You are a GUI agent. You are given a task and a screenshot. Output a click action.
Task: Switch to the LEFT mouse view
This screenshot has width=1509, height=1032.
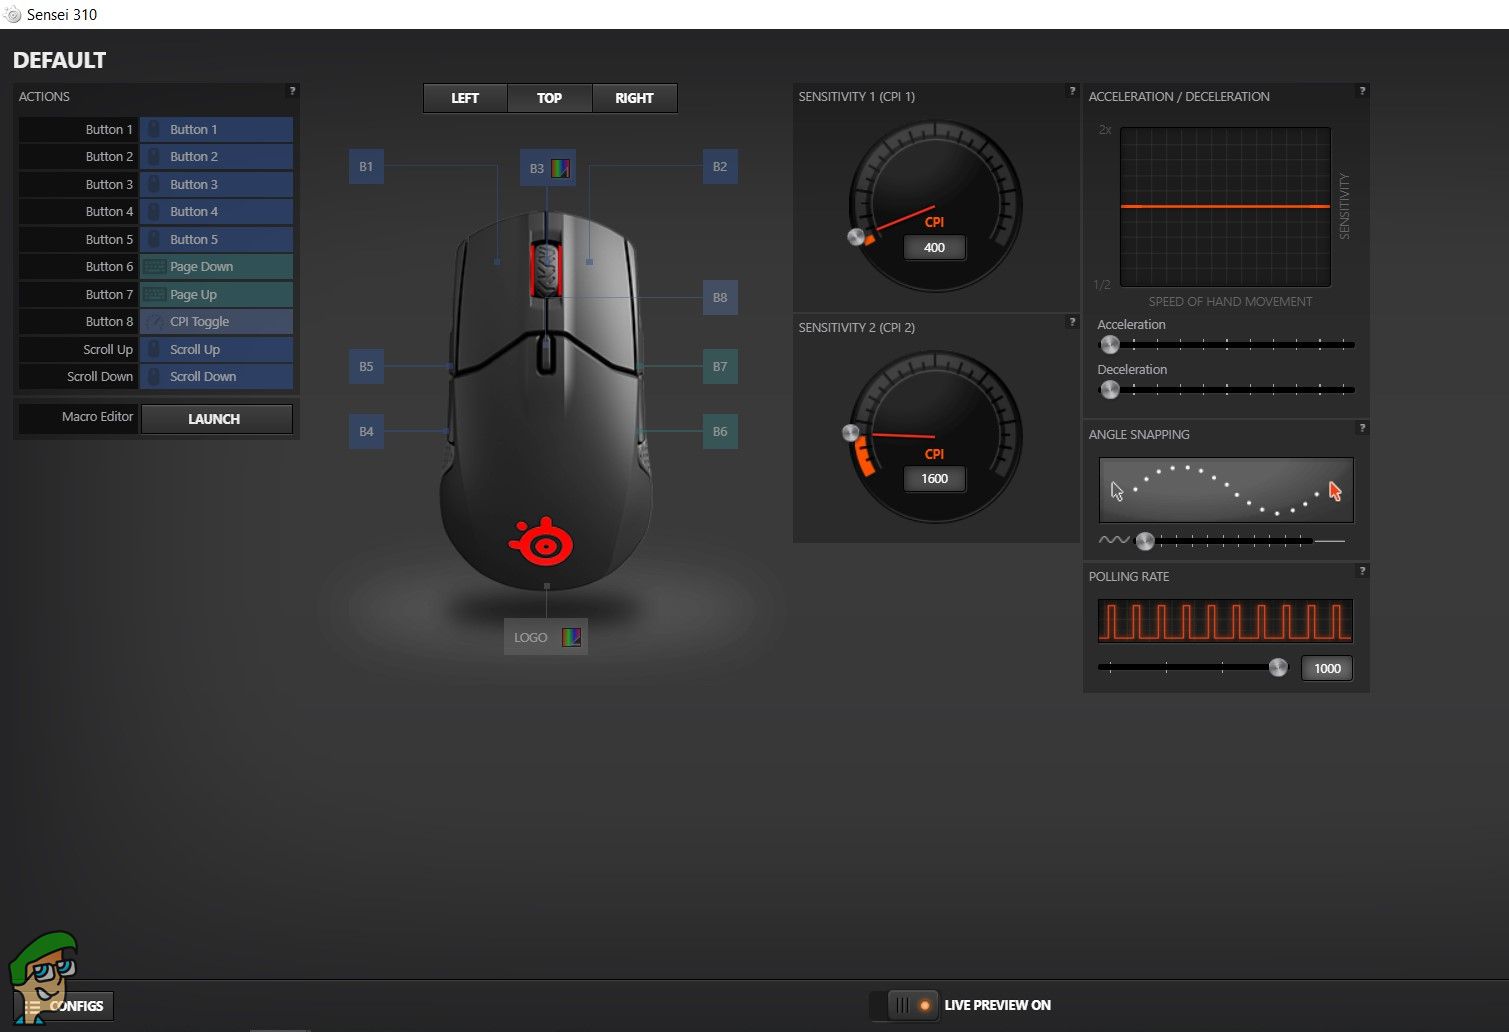pos(465,98)
